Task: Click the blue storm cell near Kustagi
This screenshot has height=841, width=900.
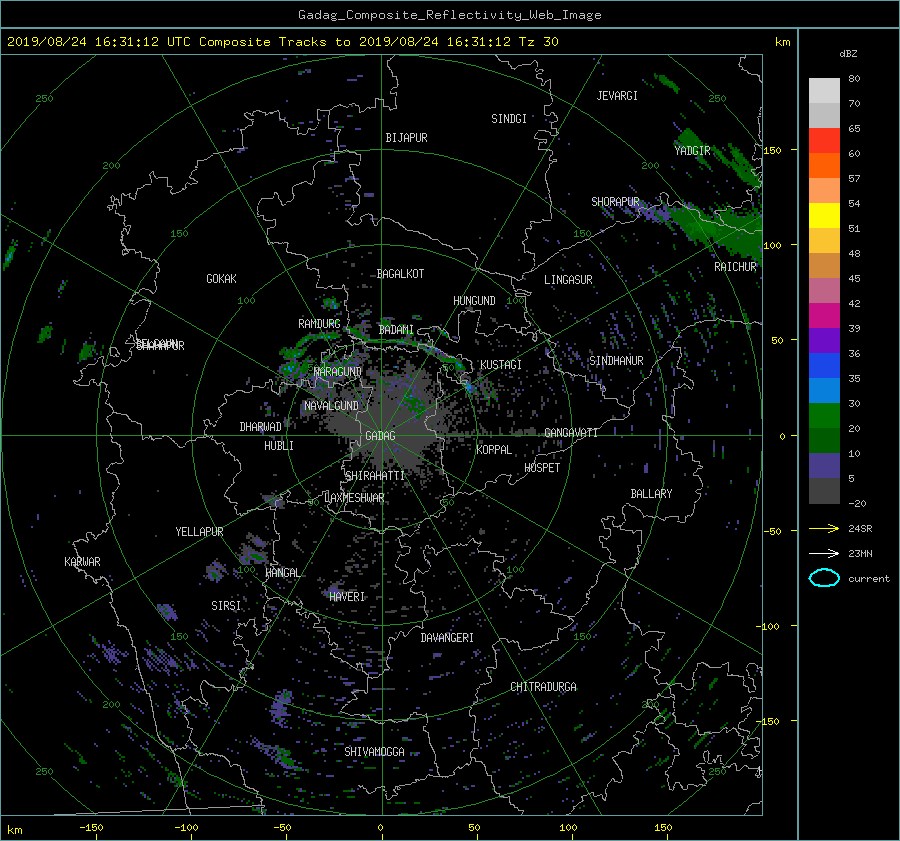Action: click(470, 386)
